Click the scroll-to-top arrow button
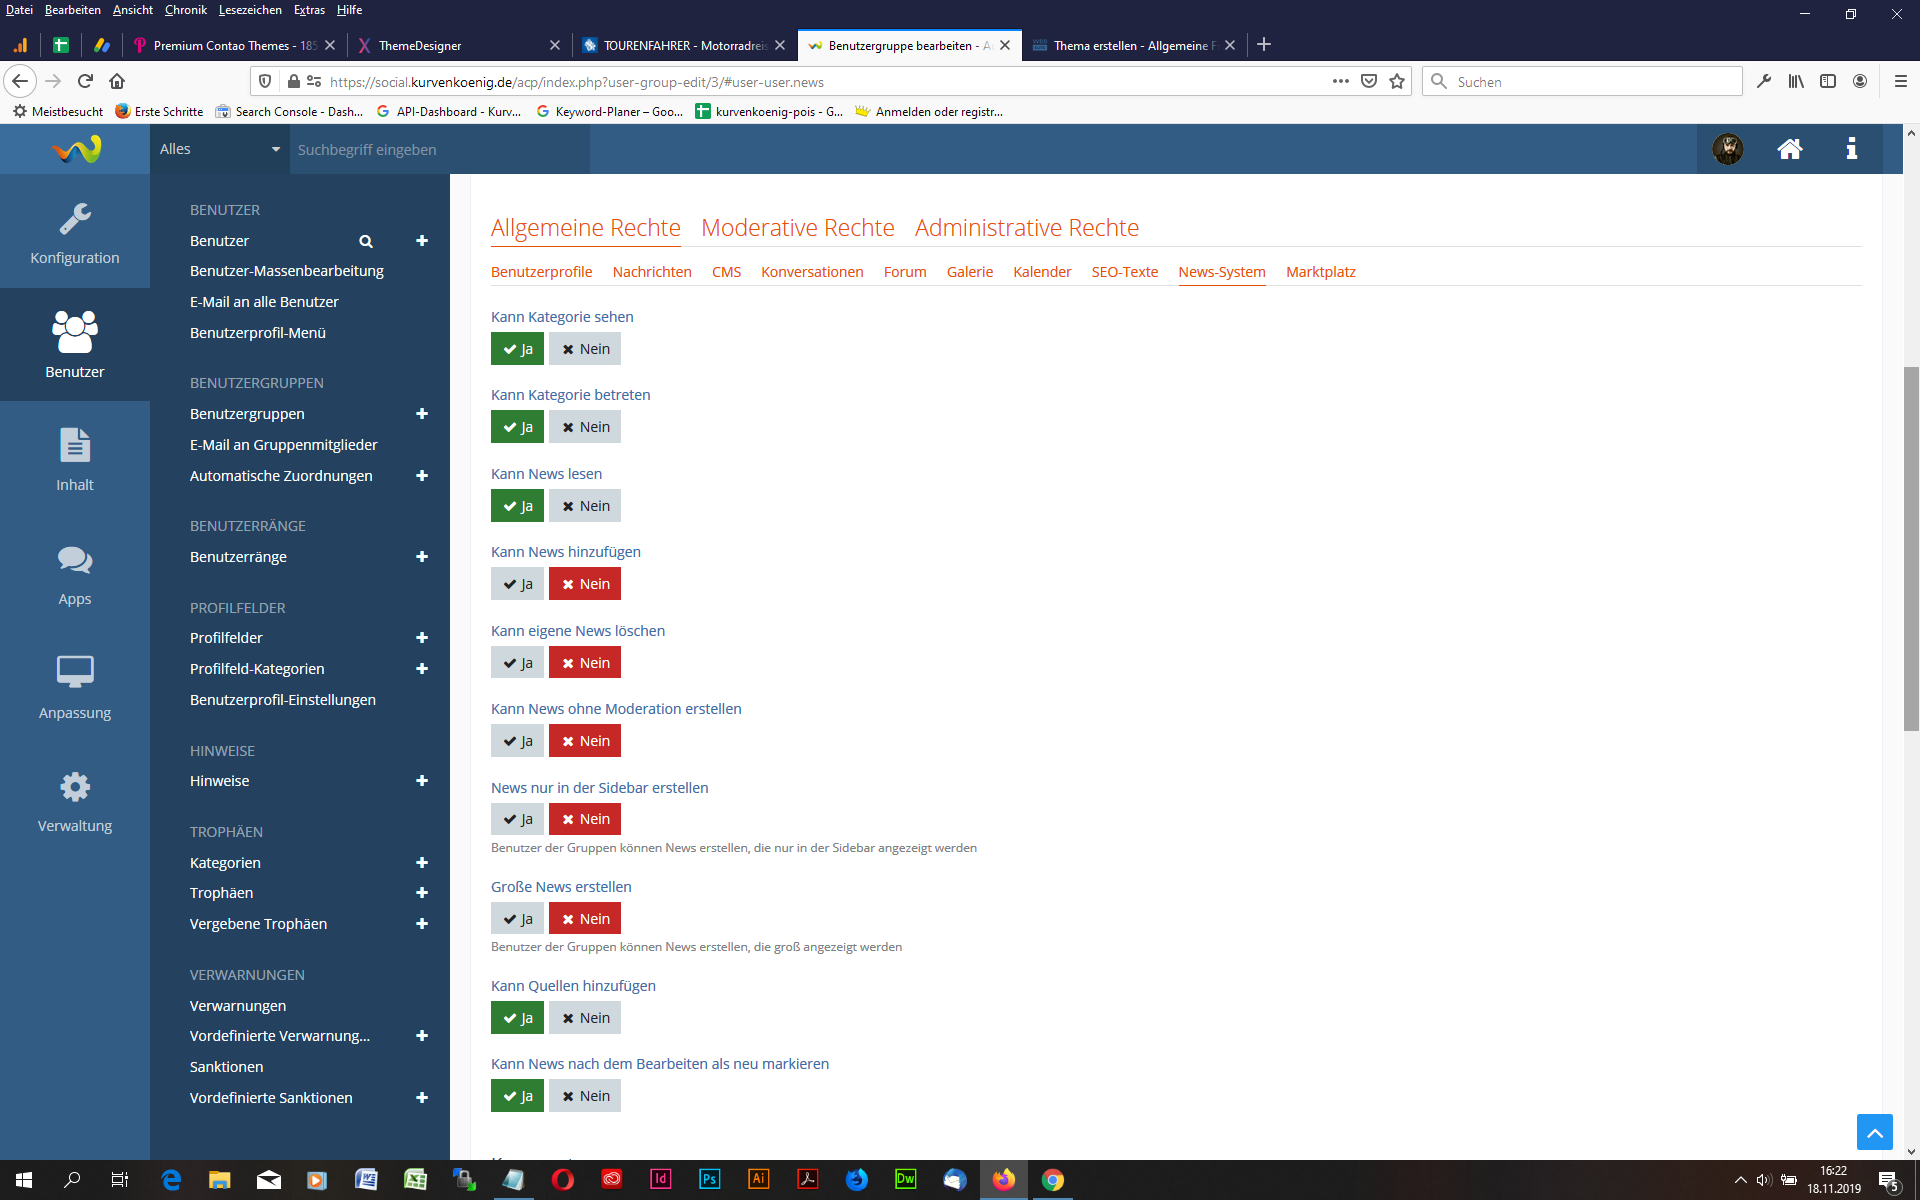 pos(1874,1132)
